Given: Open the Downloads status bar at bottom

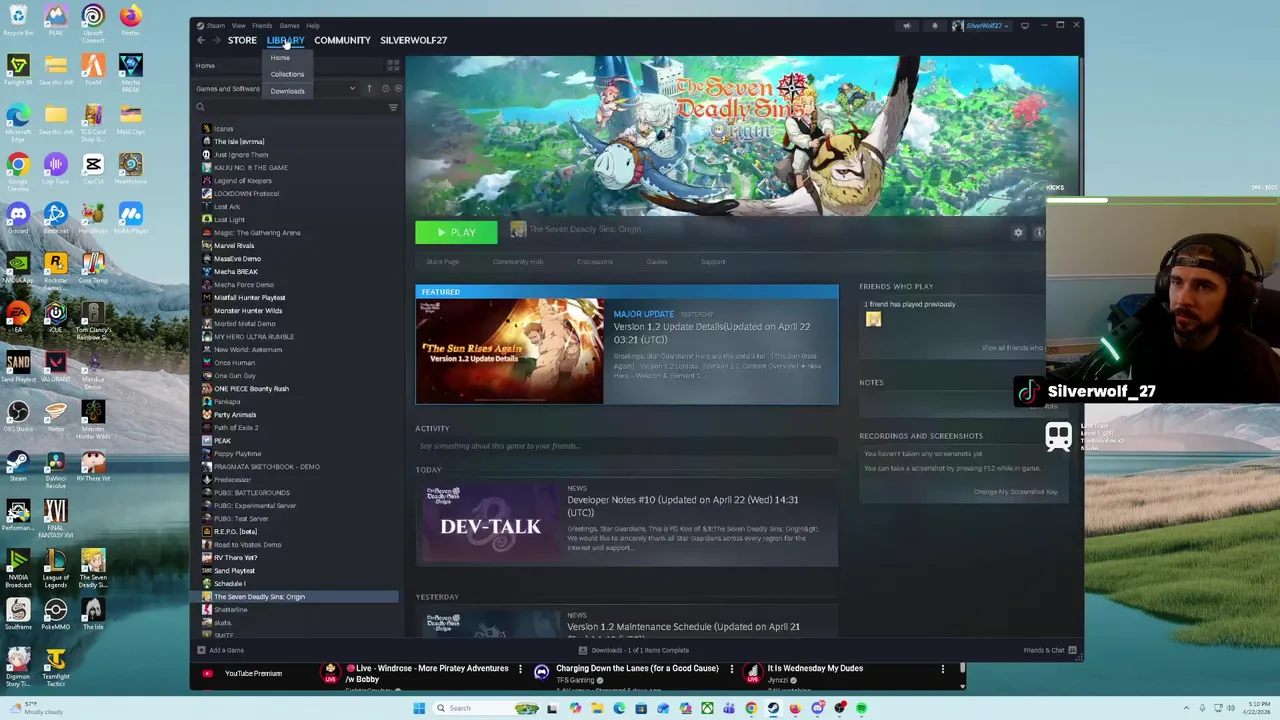Looking at the screenshot, I should click(x=634, y=650).
